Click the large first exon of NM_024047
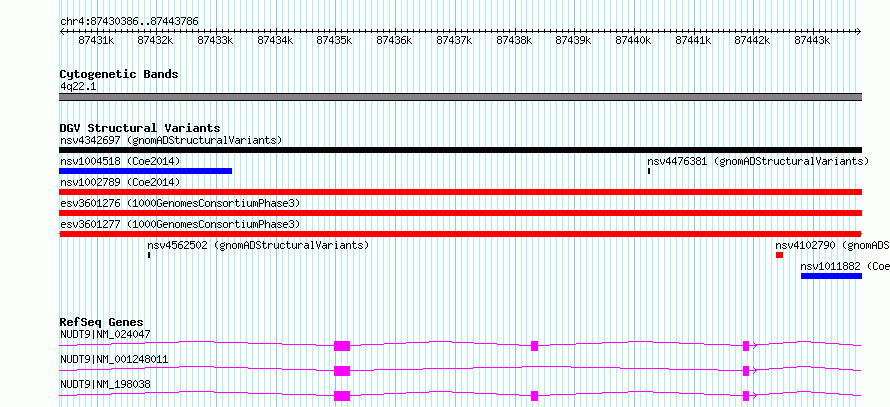 (342, 346)
